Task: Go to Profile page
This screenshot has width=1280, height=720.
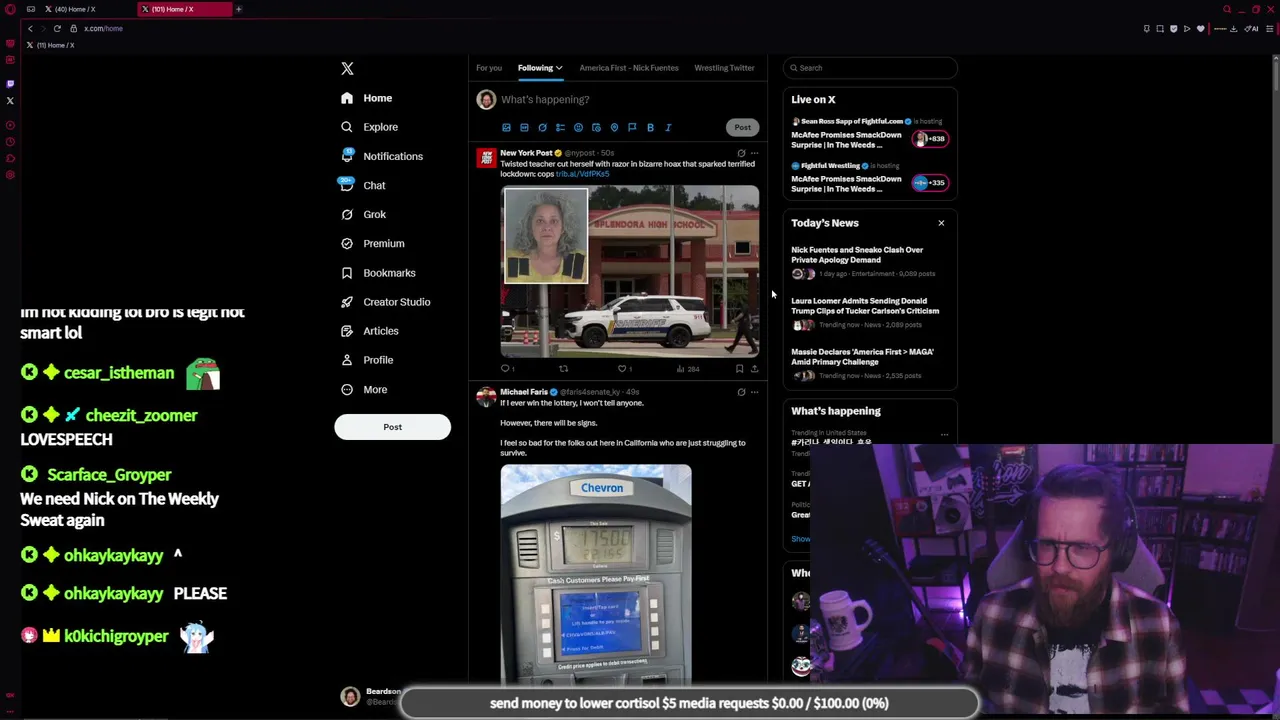Action: coord(367,359)
